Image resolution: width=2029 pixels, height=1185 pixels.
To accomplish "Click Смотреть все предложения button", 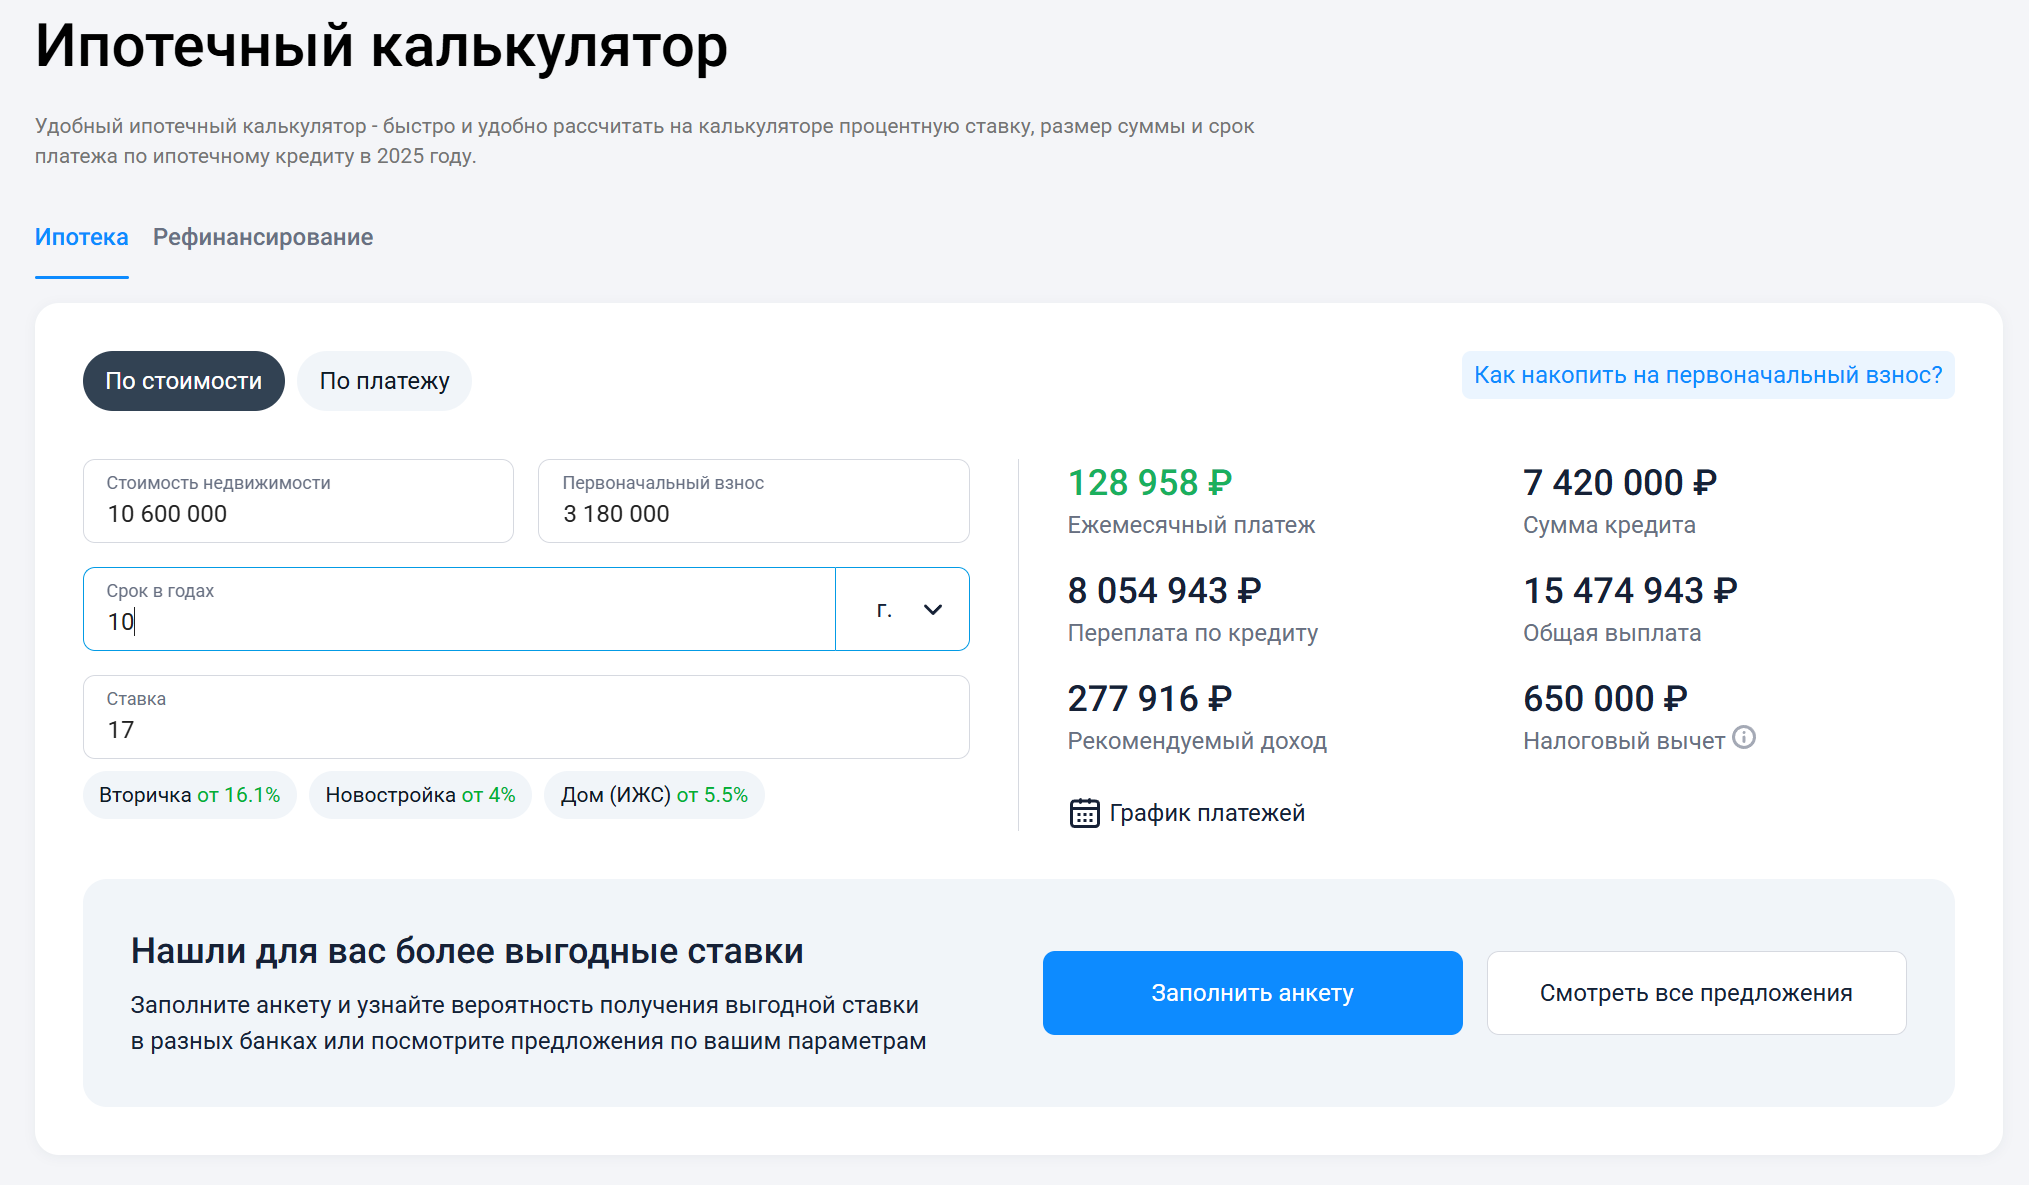I will [1696, 993].
